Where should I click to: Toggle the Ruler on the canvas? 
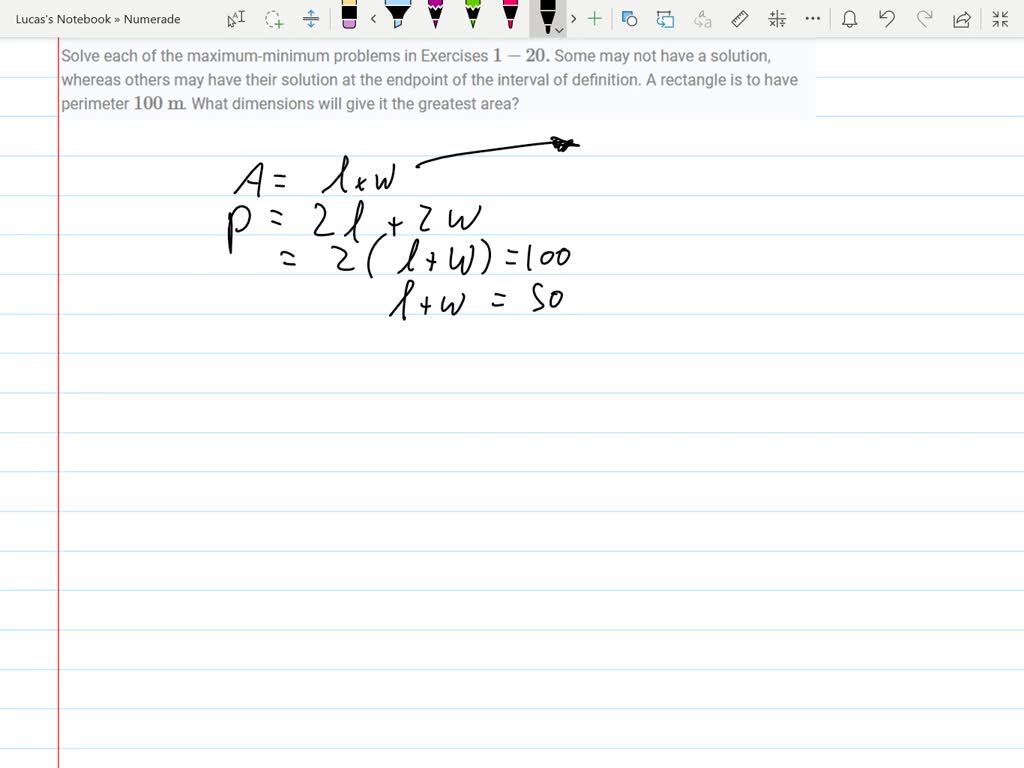pos(740,18)
